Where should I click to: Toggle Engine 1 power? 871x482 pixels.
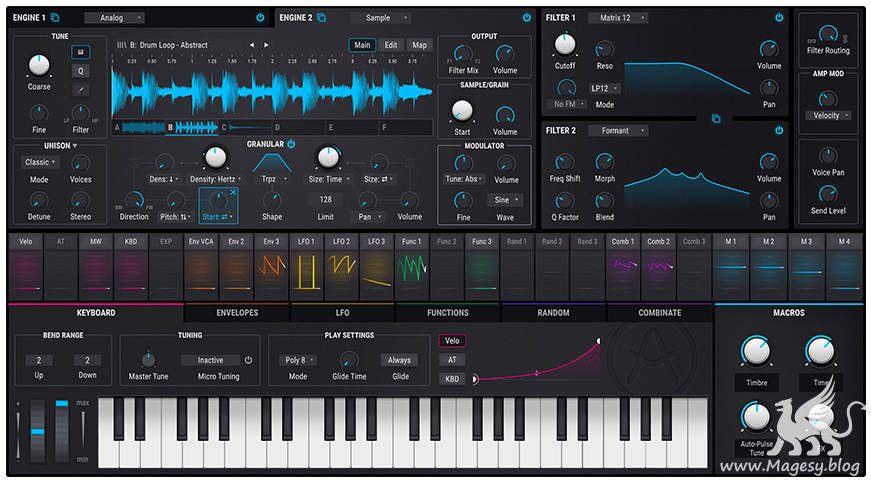point(260,18)
